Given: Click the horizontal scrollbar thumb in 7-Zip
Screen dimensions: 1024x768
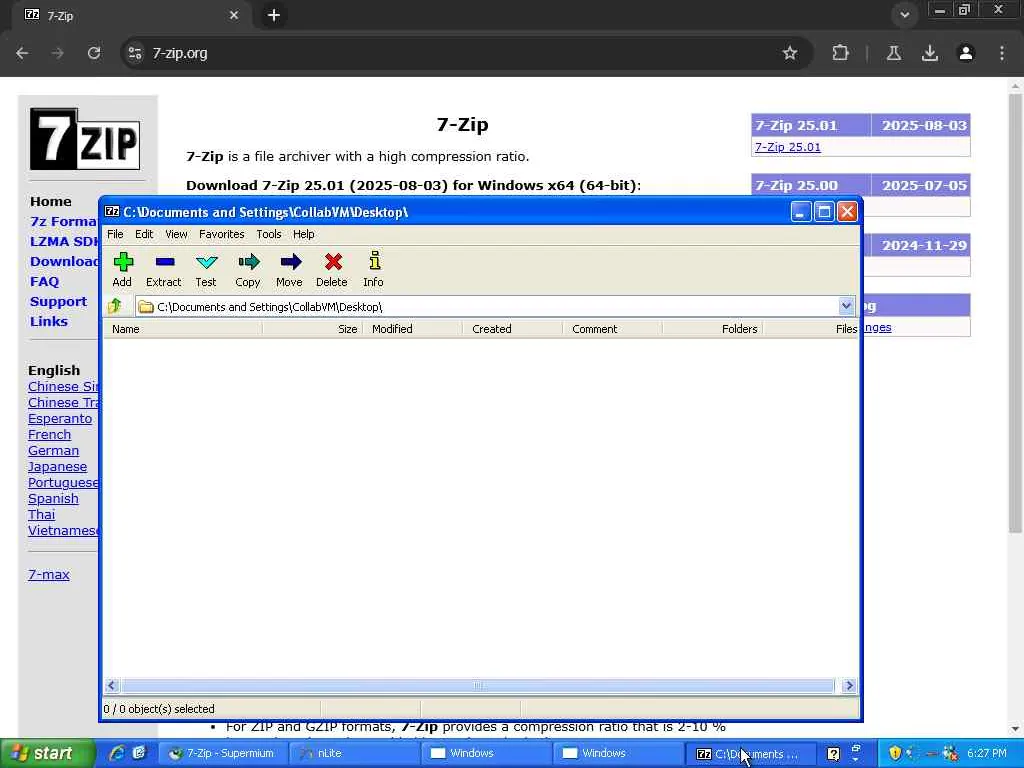Looking at the screenshot, I should coord(477,685).
